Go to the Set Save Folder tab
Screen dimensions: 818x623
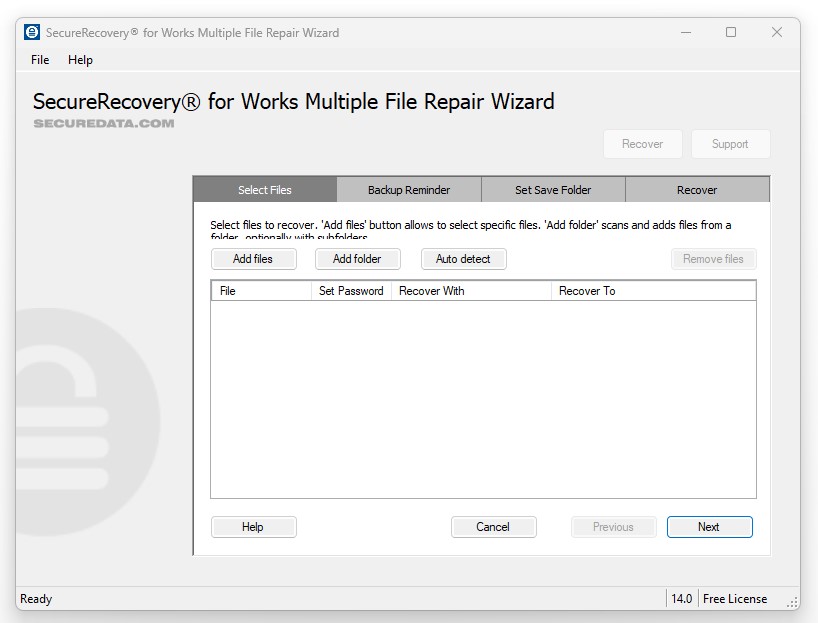click(x=553, y=190)
